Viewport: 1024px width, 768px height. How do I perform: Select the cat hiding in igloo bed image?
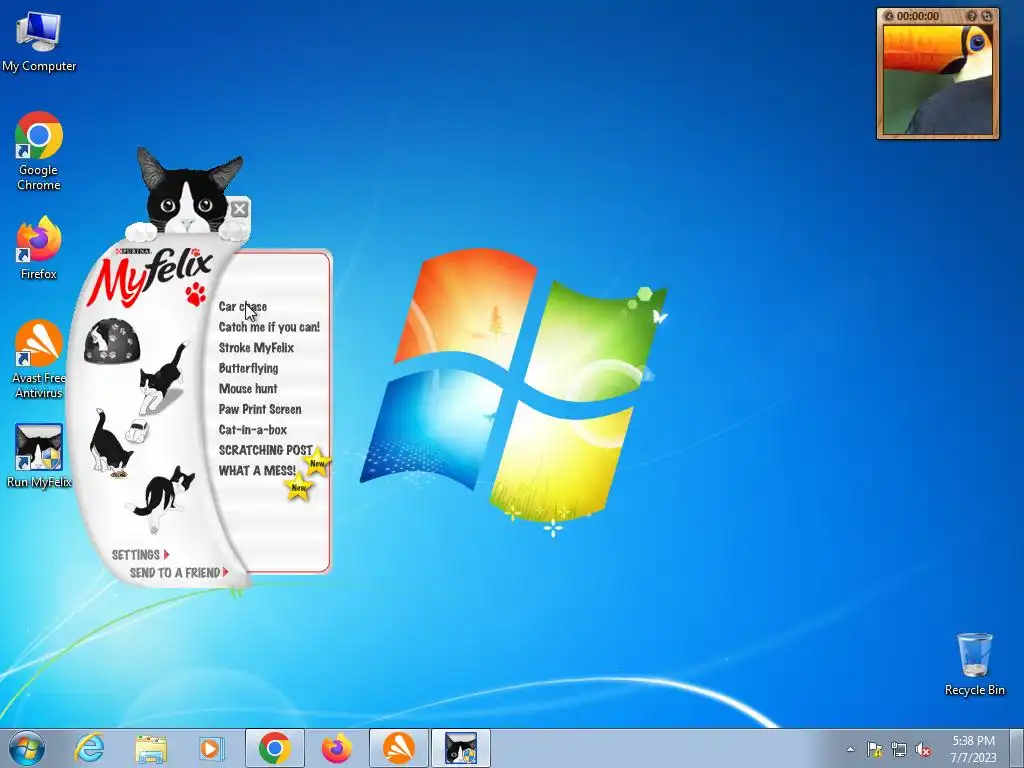pos(112,340)
